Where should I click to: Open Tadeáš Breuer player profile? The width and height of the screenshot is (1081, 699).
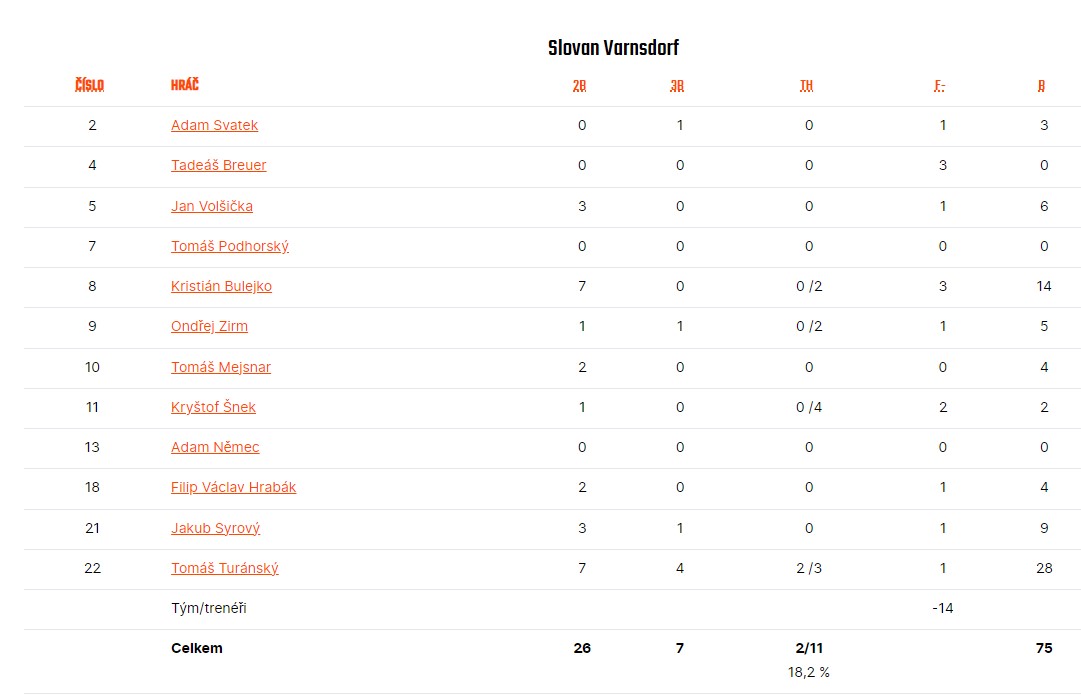click(x=219, y=165)
